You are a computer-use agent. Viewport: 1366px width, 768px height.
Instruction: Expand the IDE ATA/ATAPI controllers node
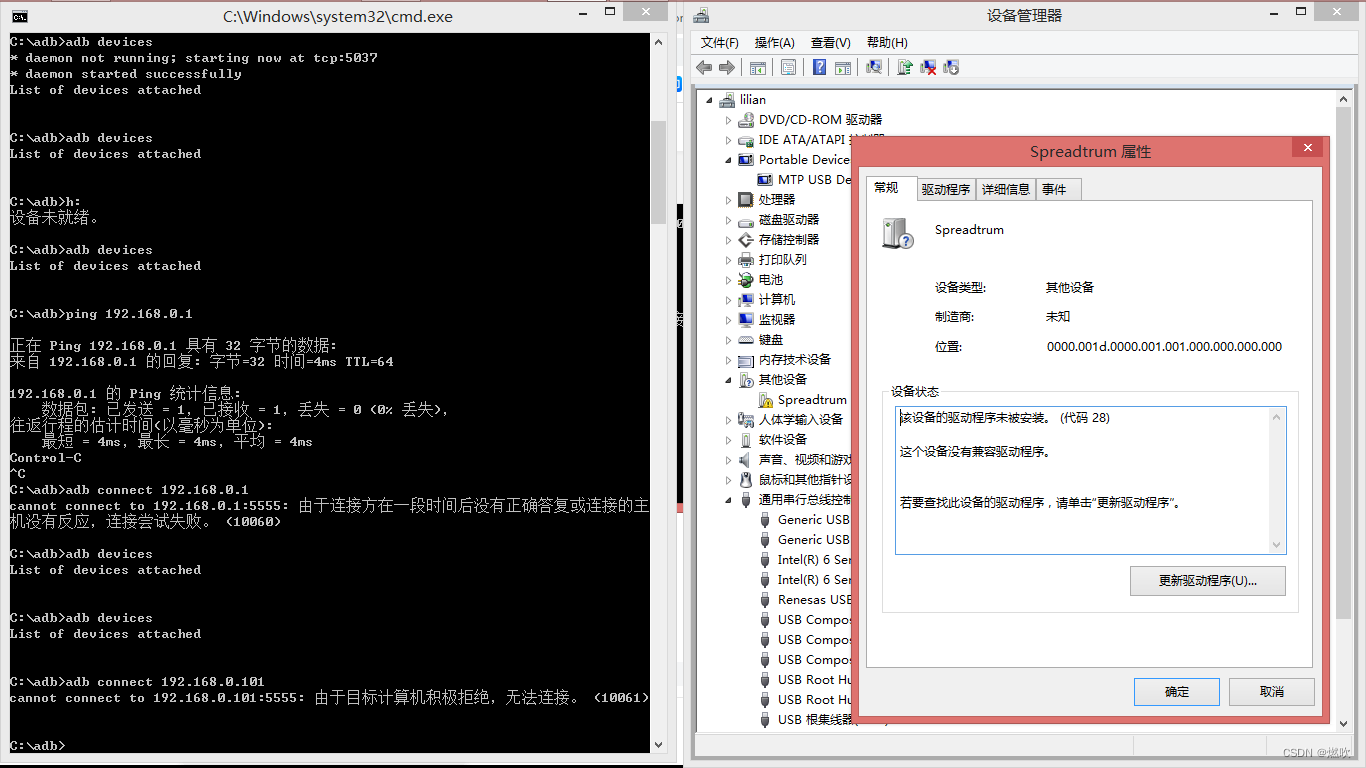729,140
